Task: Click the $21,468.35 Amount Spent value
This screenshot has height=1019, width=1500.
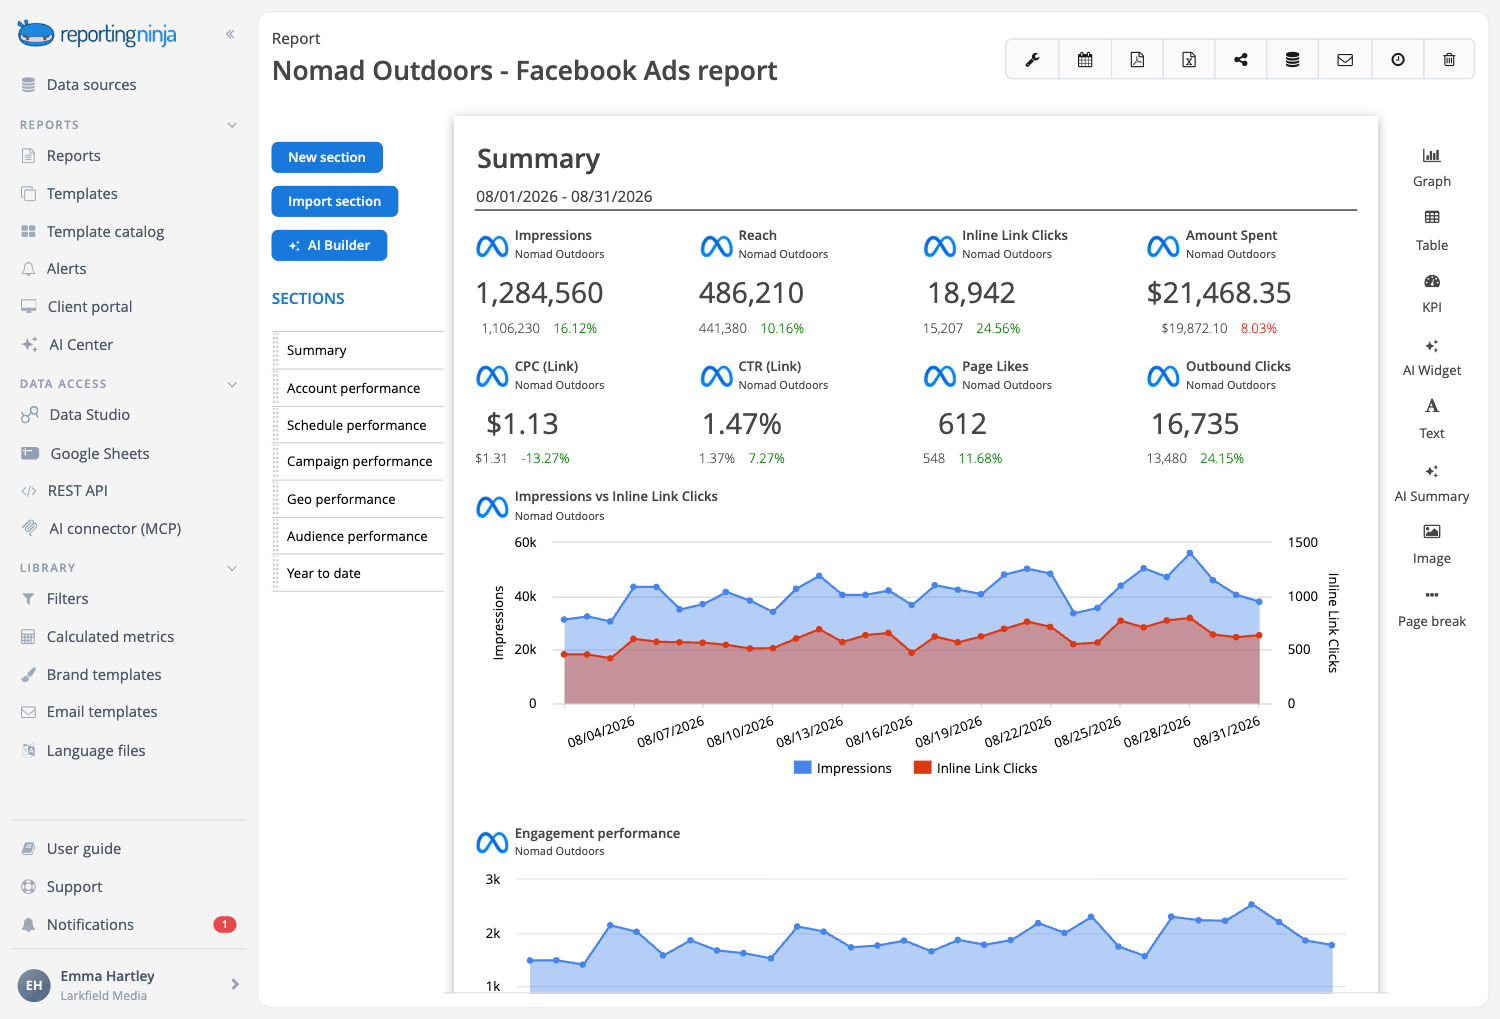Action: 1219,293
